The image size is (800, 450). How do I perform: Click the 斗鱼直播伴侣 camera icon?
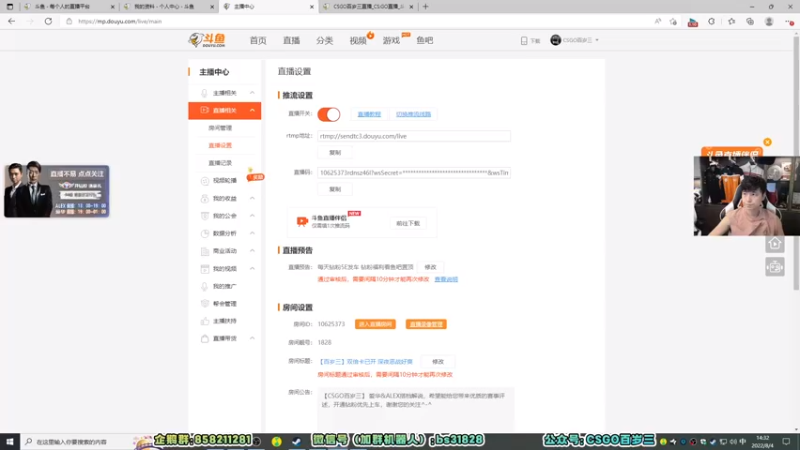(302, 221)
